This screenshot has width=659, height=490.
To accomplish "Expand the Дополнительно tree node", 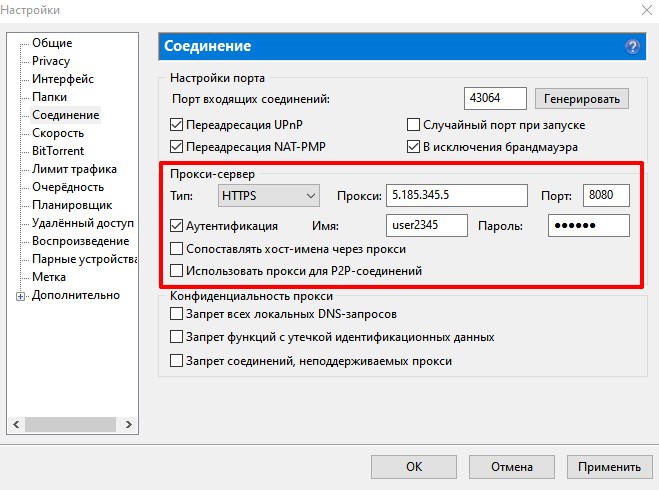I will tap(20, 296).
